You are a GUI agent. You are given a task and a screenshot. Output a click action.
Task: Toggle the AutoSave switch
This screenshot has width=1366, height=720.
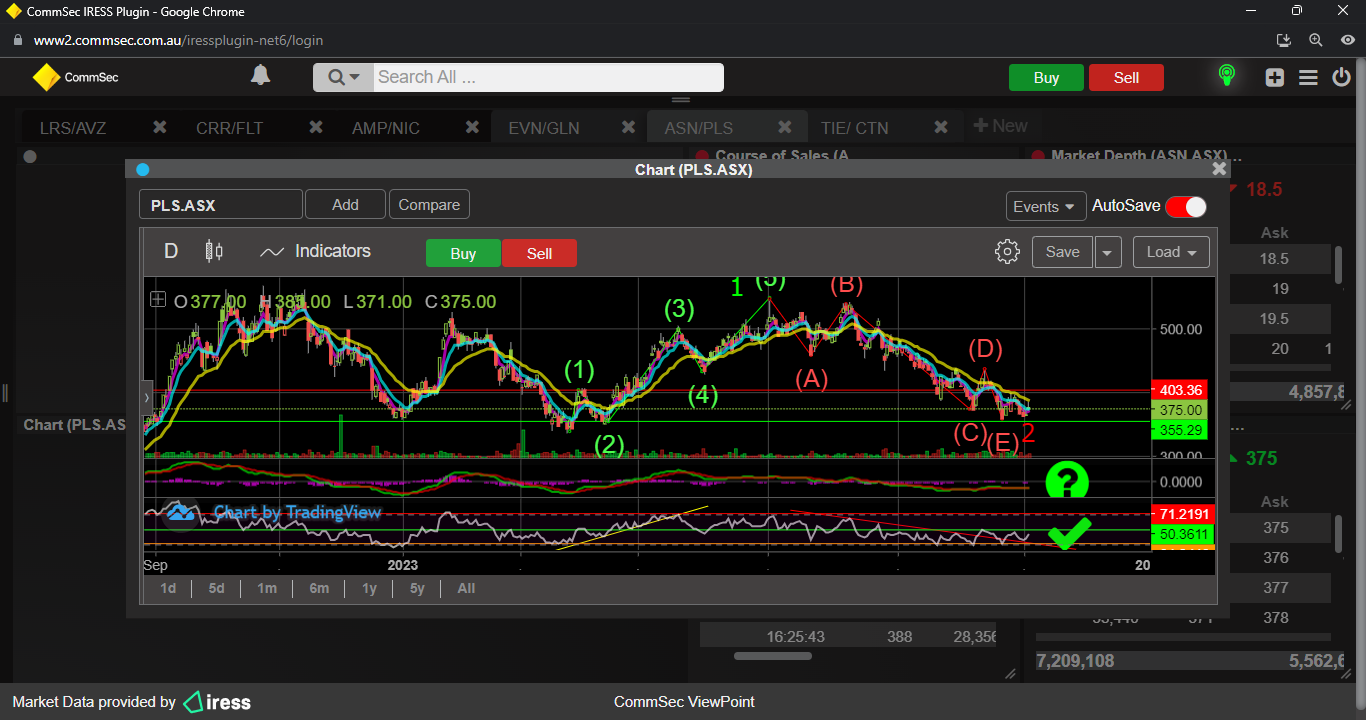pyautogui.click(x=1186, y=206)
